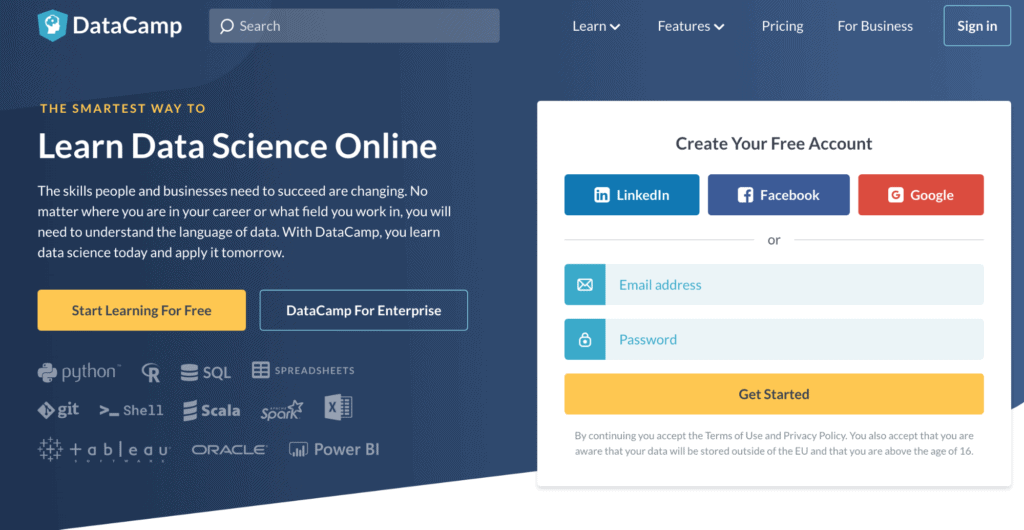This screenshot has height=530, width=1024.
Task: Click the Excel logo icon
Action: (338, 407)
